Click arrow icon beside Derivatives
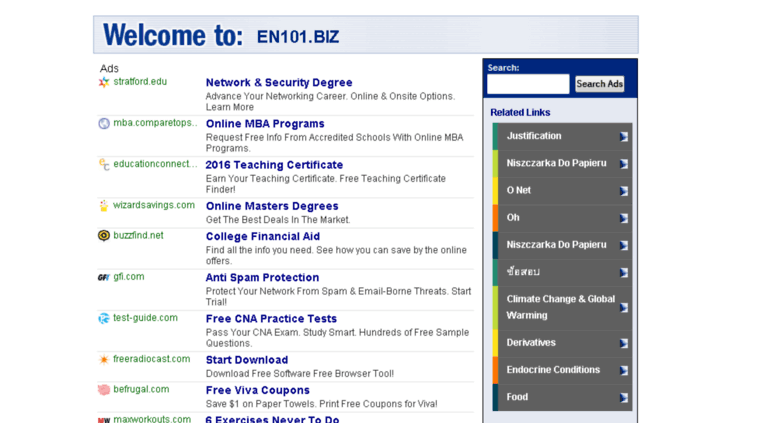This screenshot has width=777, height=423. (x=623, y=343)
